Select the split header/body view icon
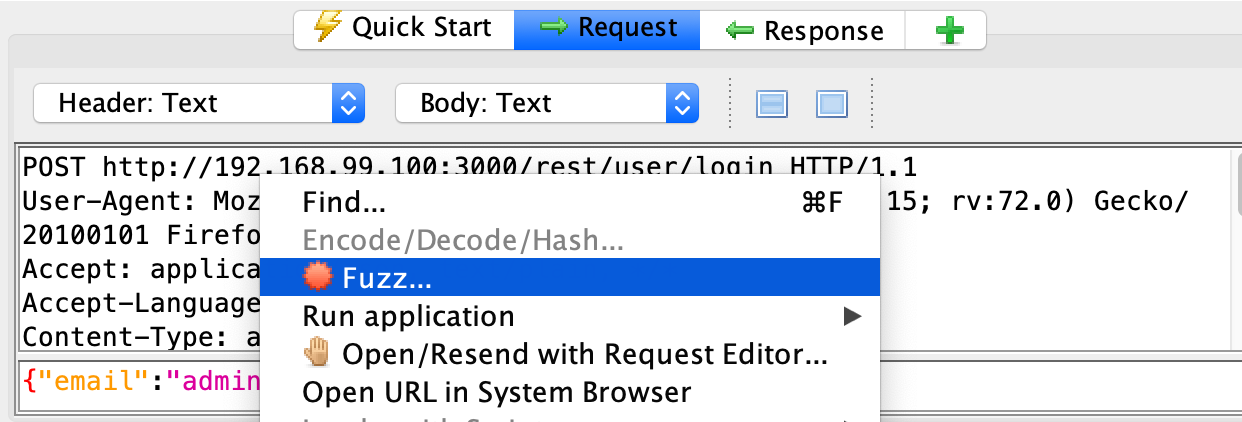1242x422 pixels. point(772,103)
